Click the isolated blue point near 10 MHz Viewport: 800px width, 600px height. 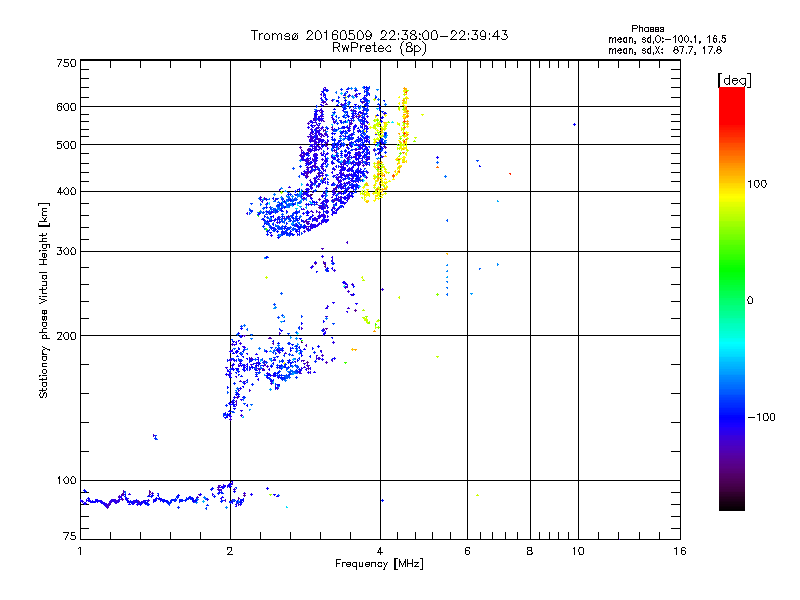[574, 124]
